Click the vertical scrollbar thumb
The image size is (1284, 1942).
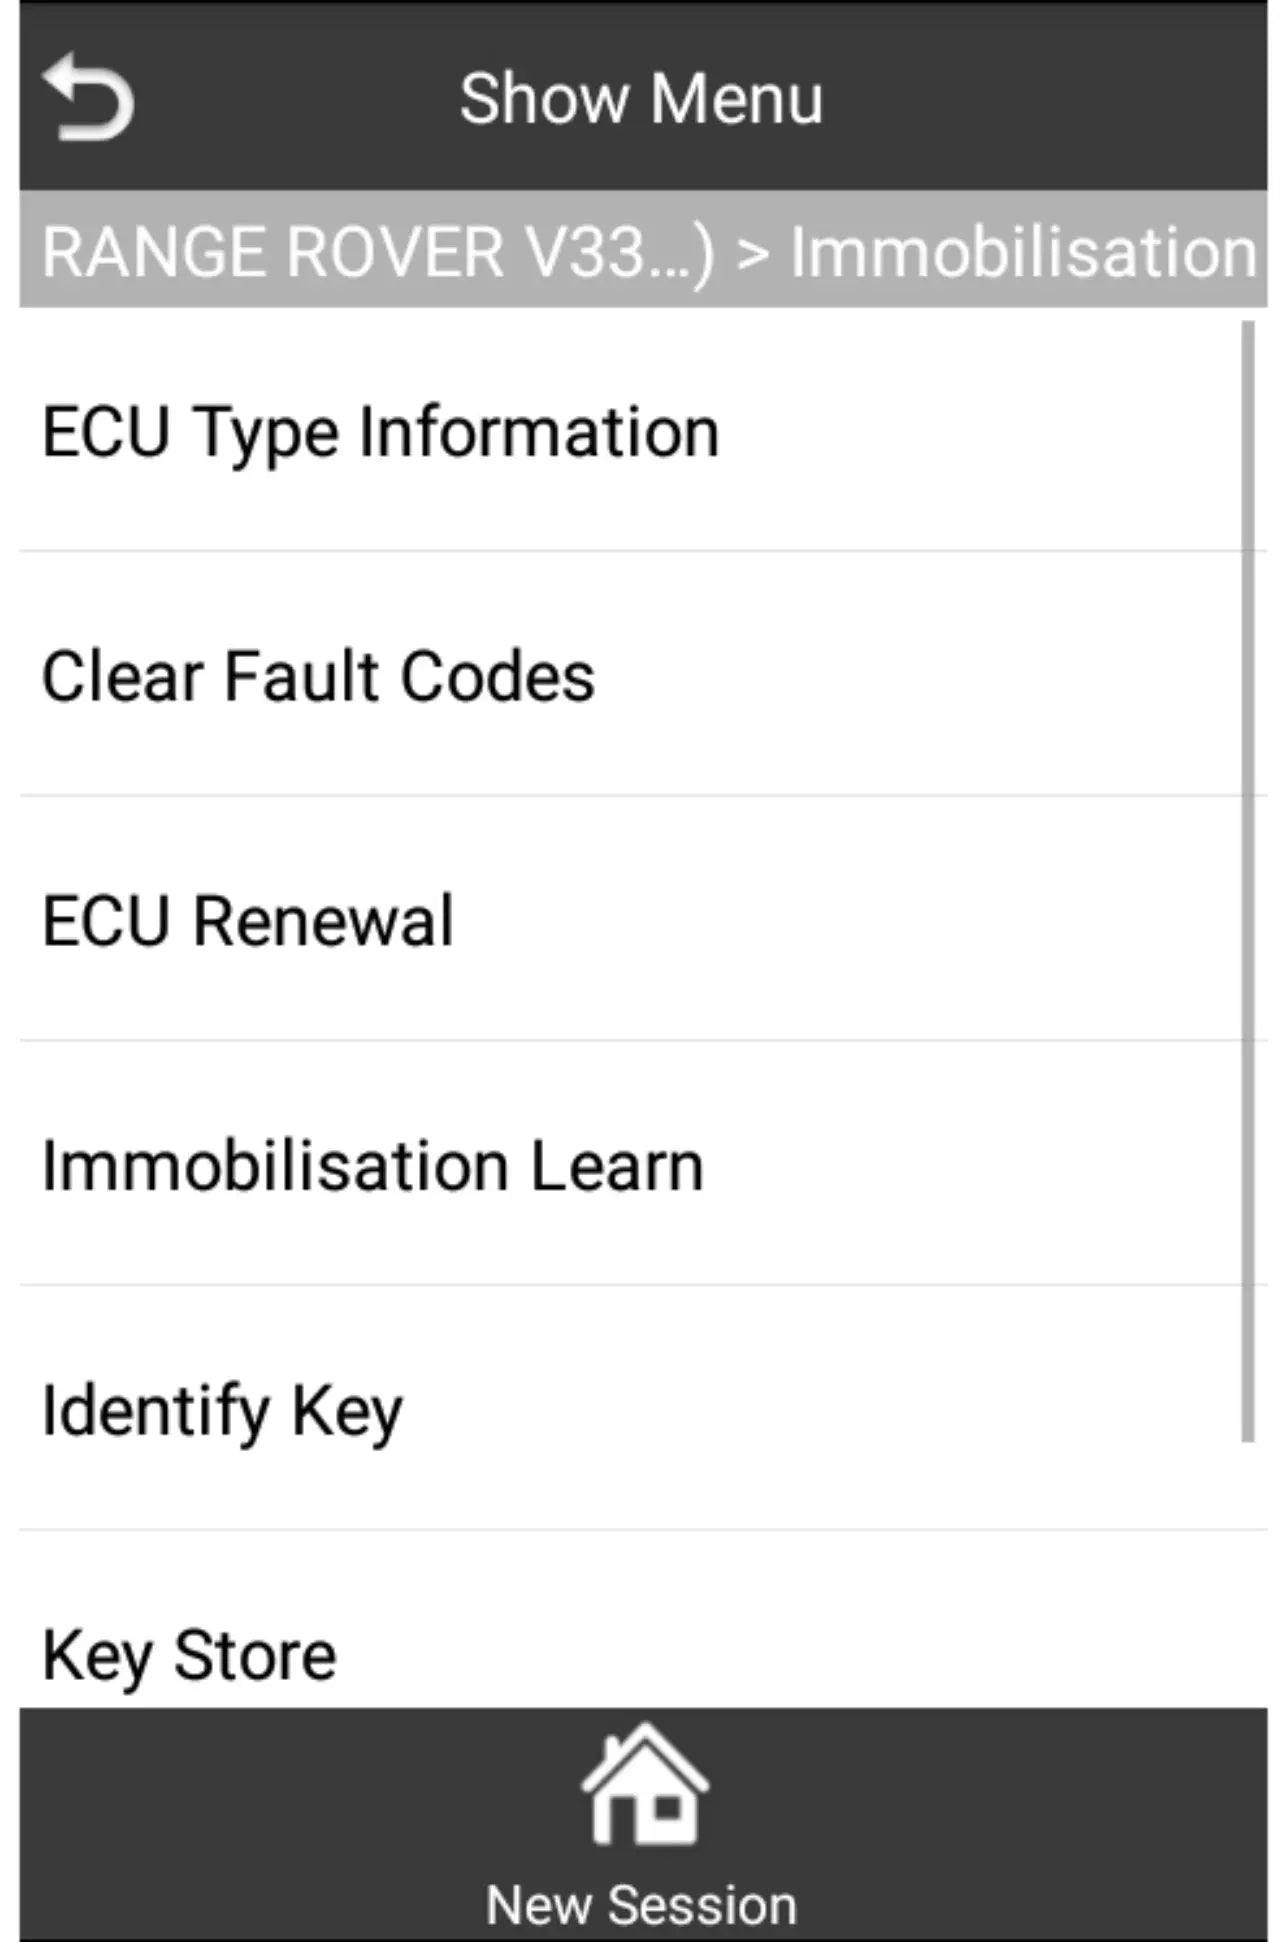point(1247,880)
